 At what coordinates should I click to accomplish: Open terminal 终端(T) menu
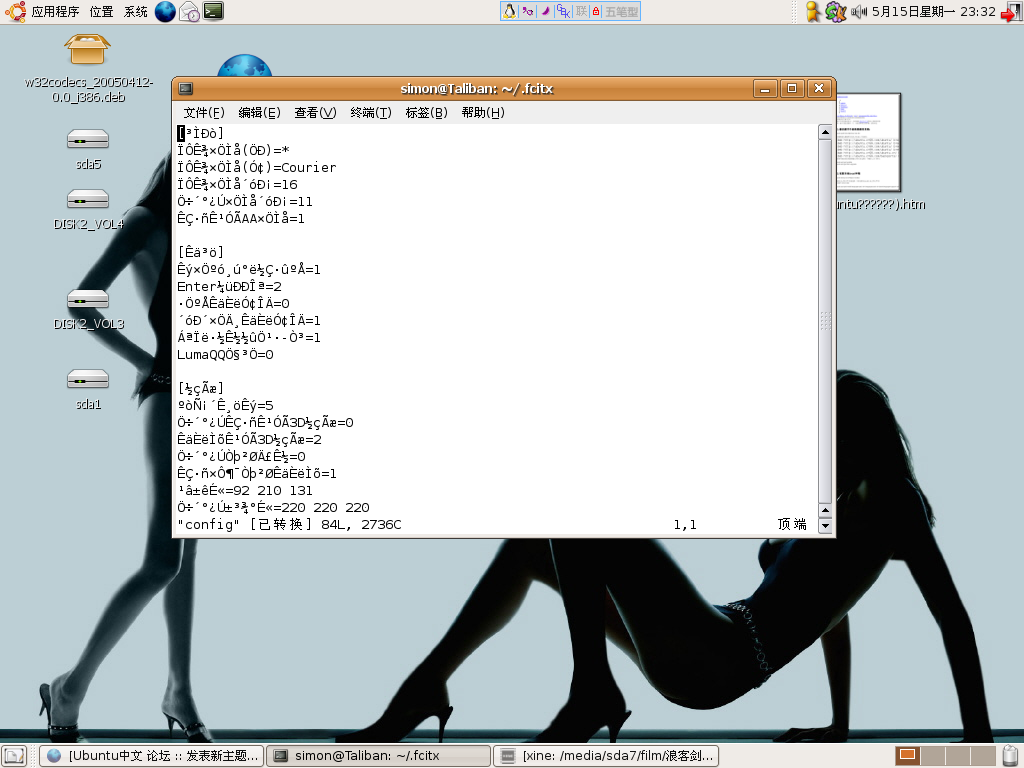tap(370, 112)
